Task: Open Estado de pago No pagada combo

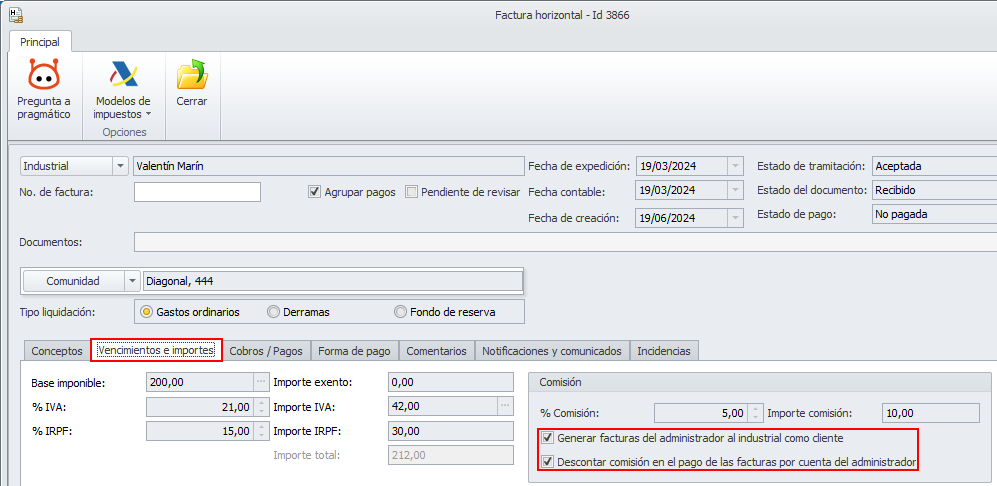Action: 935,214
